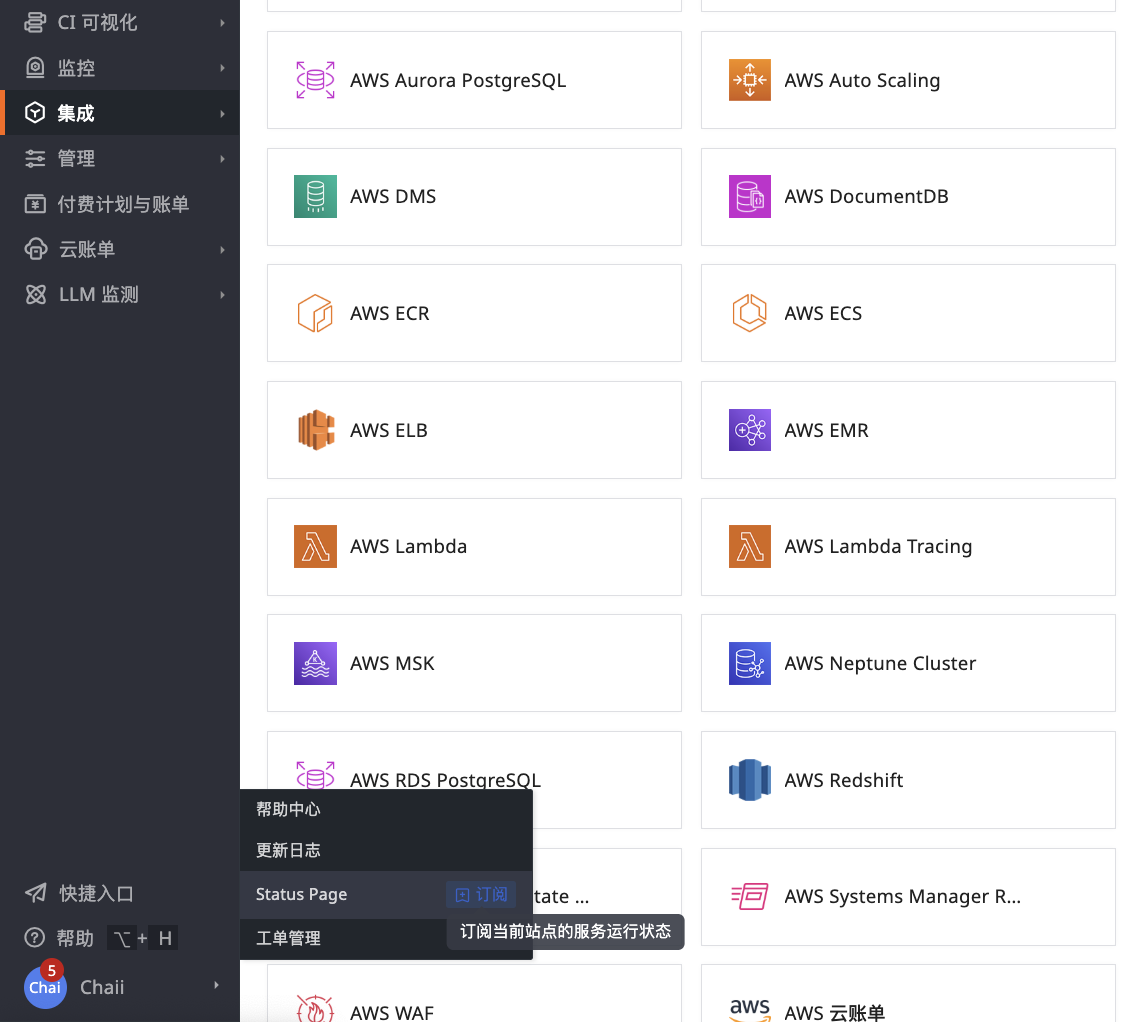Click the AWS EMR icon
The image size is (1130, 1022).
[749, 430]
